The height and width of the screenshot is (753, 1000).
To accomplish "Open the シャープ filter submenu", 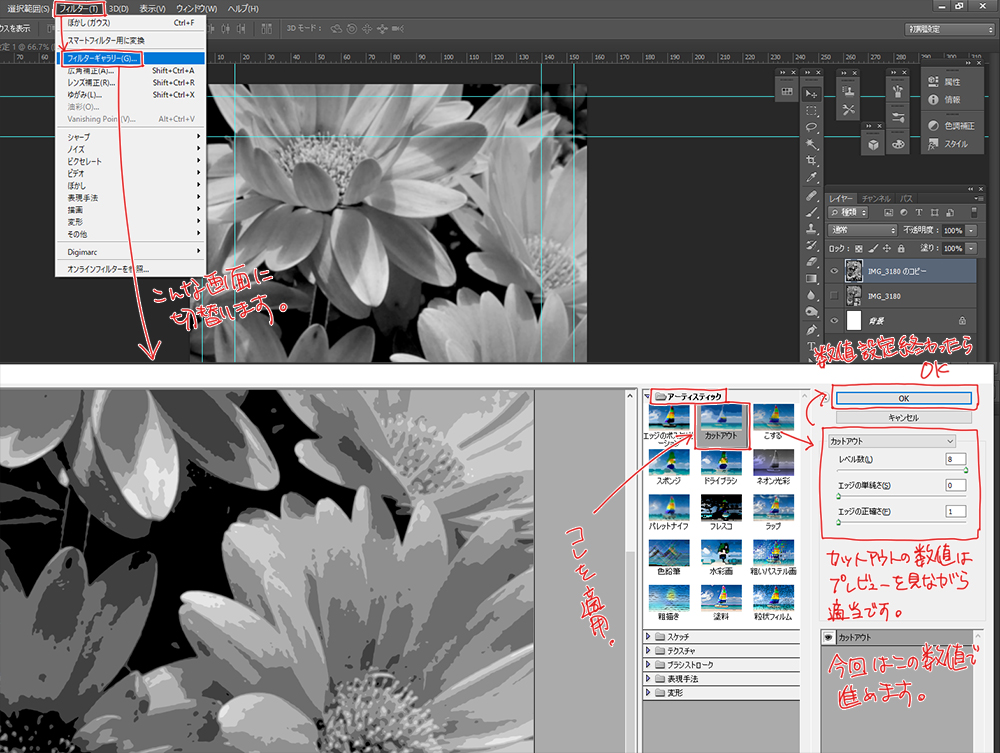I will [131, 136].
